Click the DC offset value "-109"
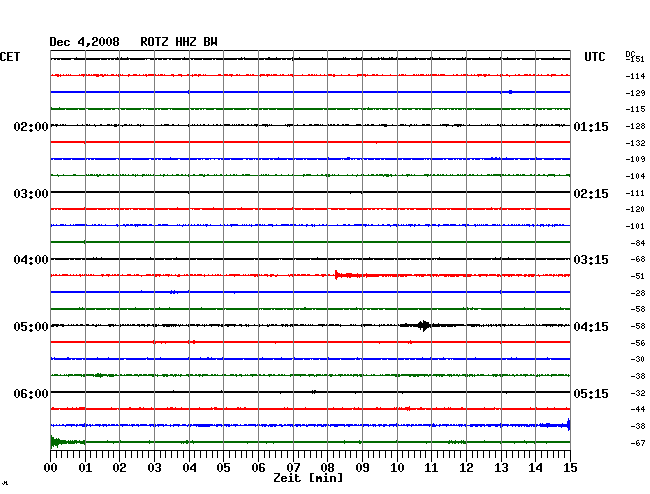The width and height of the screenshot is (650, 494). [x=635, y=159]
